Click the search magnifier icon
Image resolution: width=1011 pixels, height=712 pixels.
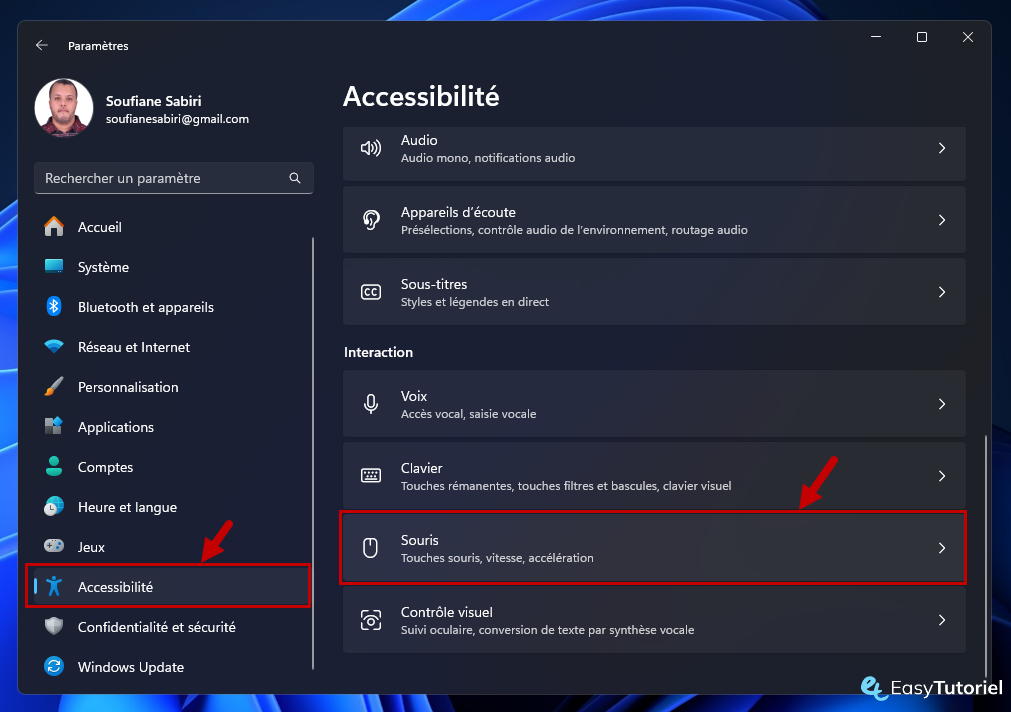point(295,178)
